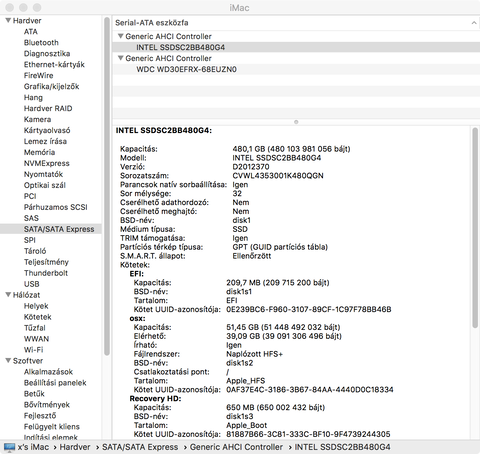Choose NVMExpress entry
The image size is (480, 454).
[47, 163]
